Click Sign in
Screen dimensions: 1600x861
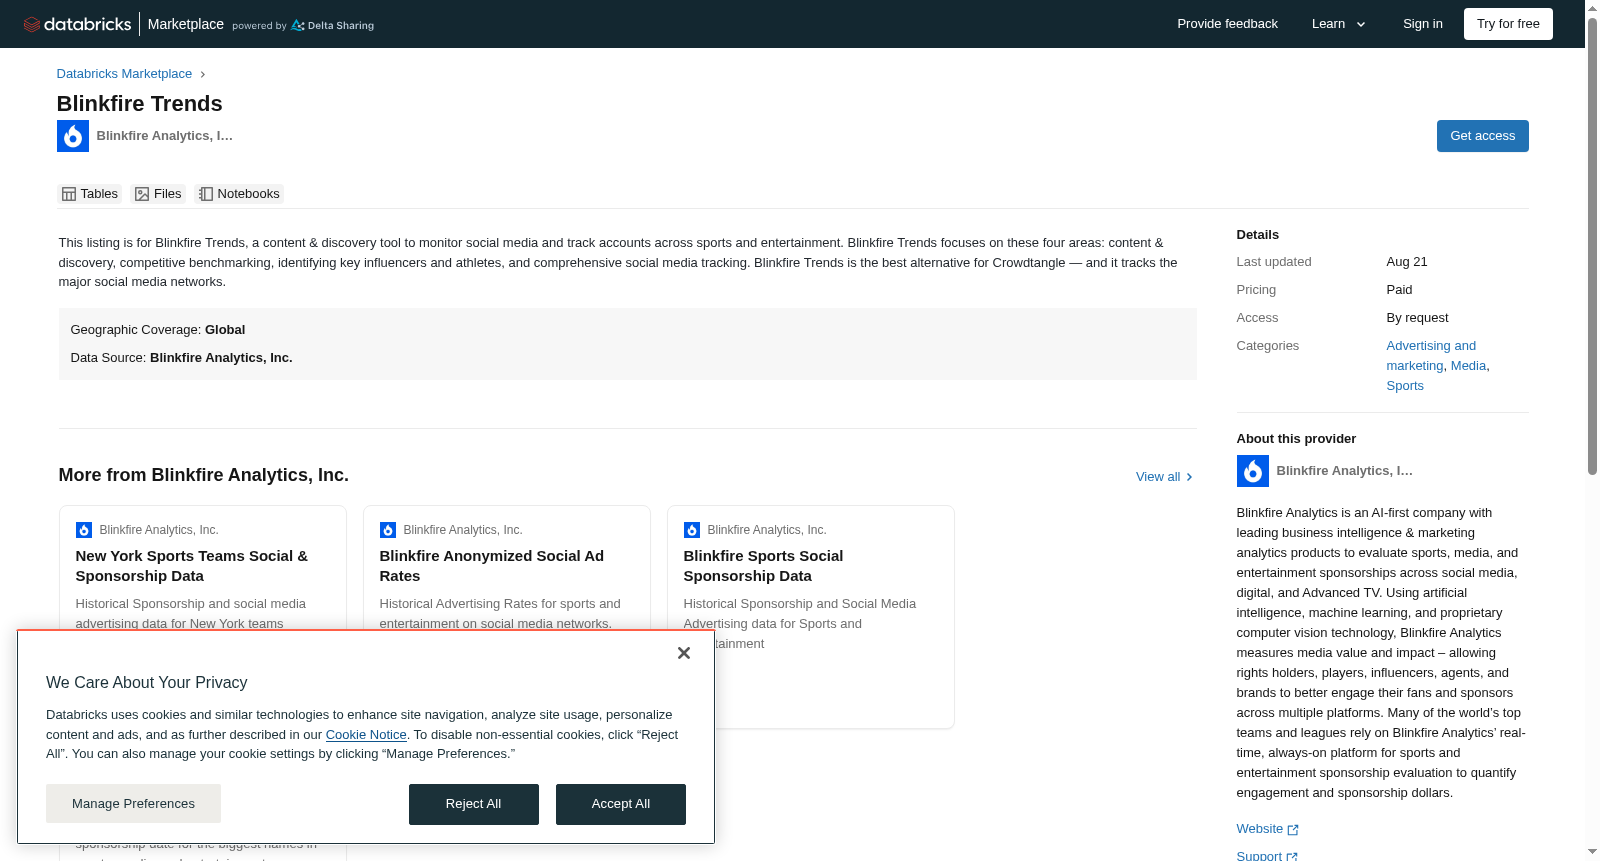coord(1422,24)
